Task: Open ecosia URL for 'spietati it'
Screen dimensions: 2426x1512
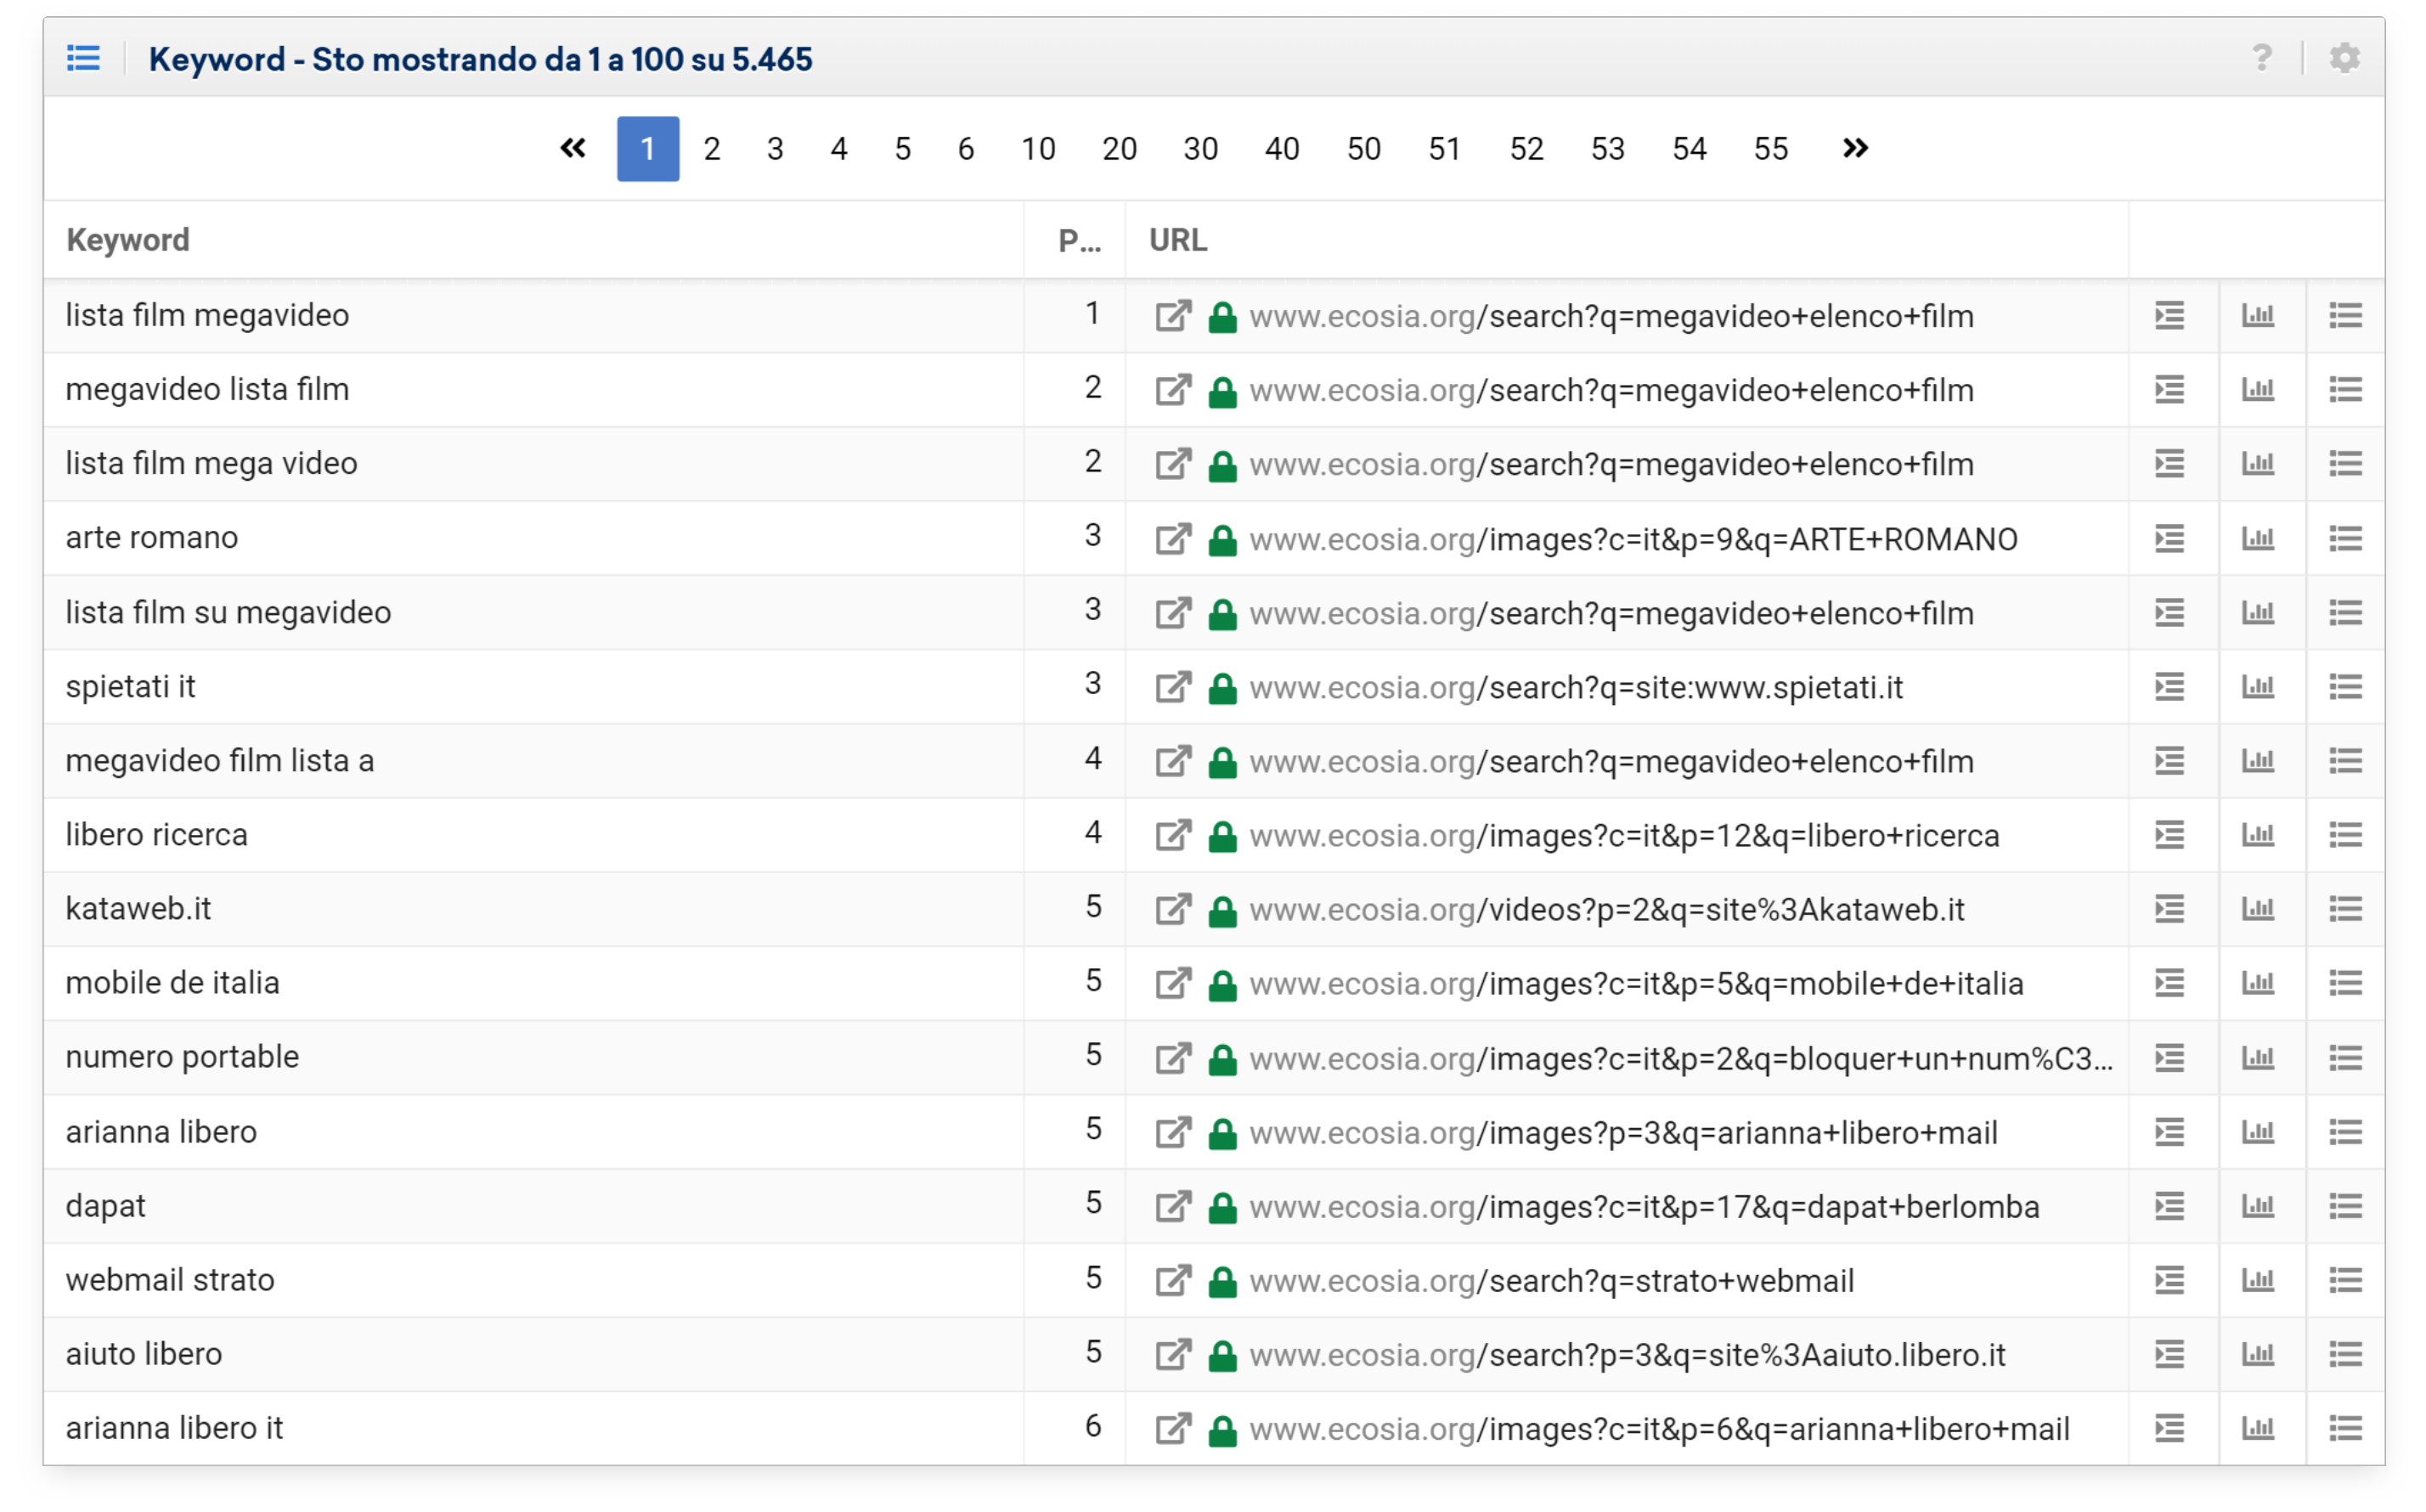Action: pos(1577,687)
